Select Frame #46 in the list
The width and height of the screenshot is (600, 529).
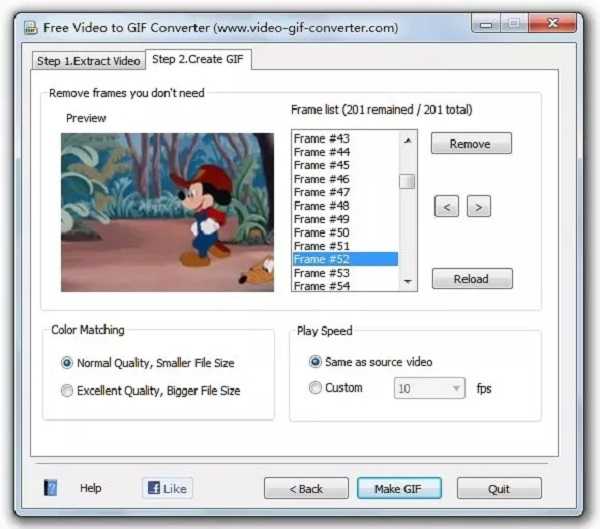pos(346,179)
